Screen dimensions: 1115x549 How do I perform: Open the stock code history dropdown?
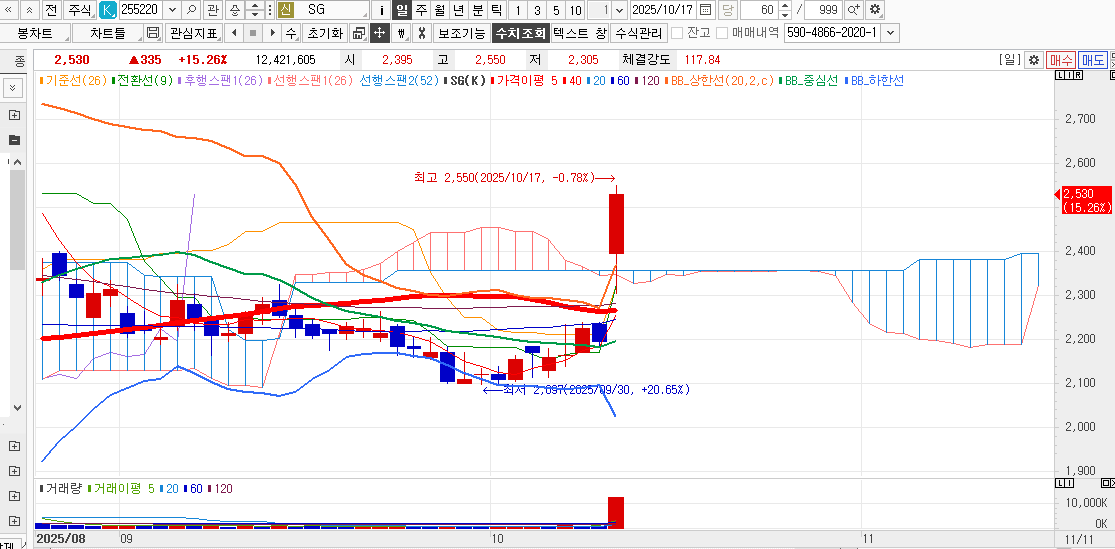[x=171, y=10]
